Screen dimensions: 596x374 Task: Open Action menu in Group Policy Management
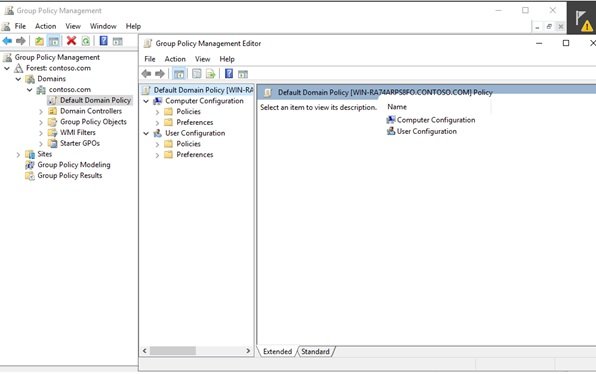click(46, 26)
